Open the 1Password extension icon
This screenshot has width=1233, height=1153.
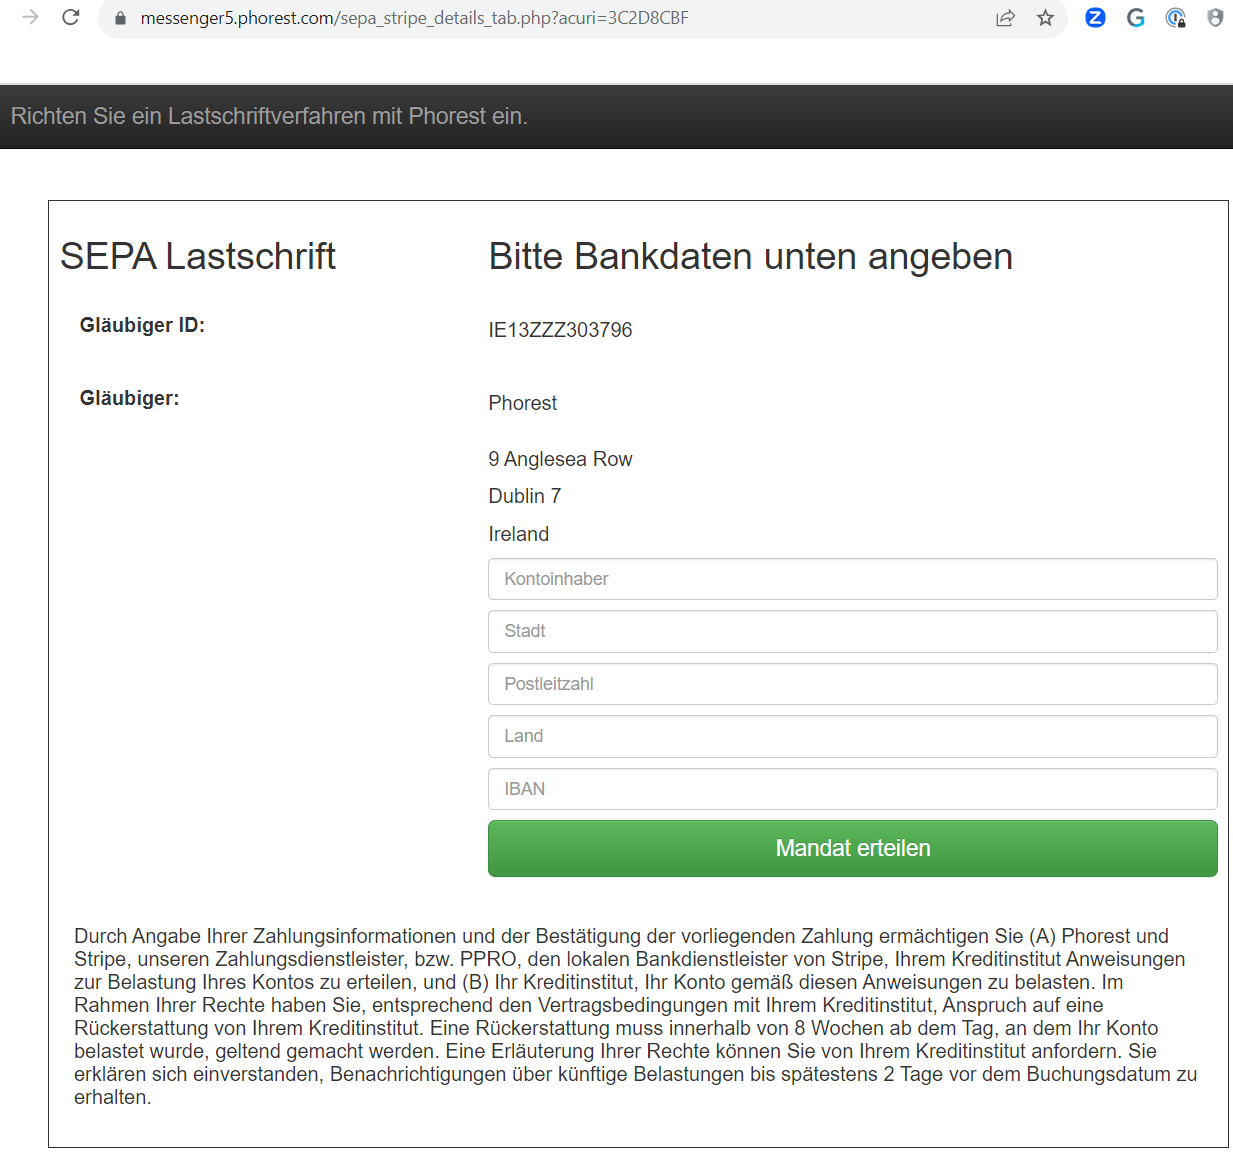pyautogui.click(x=1176, y=17)
